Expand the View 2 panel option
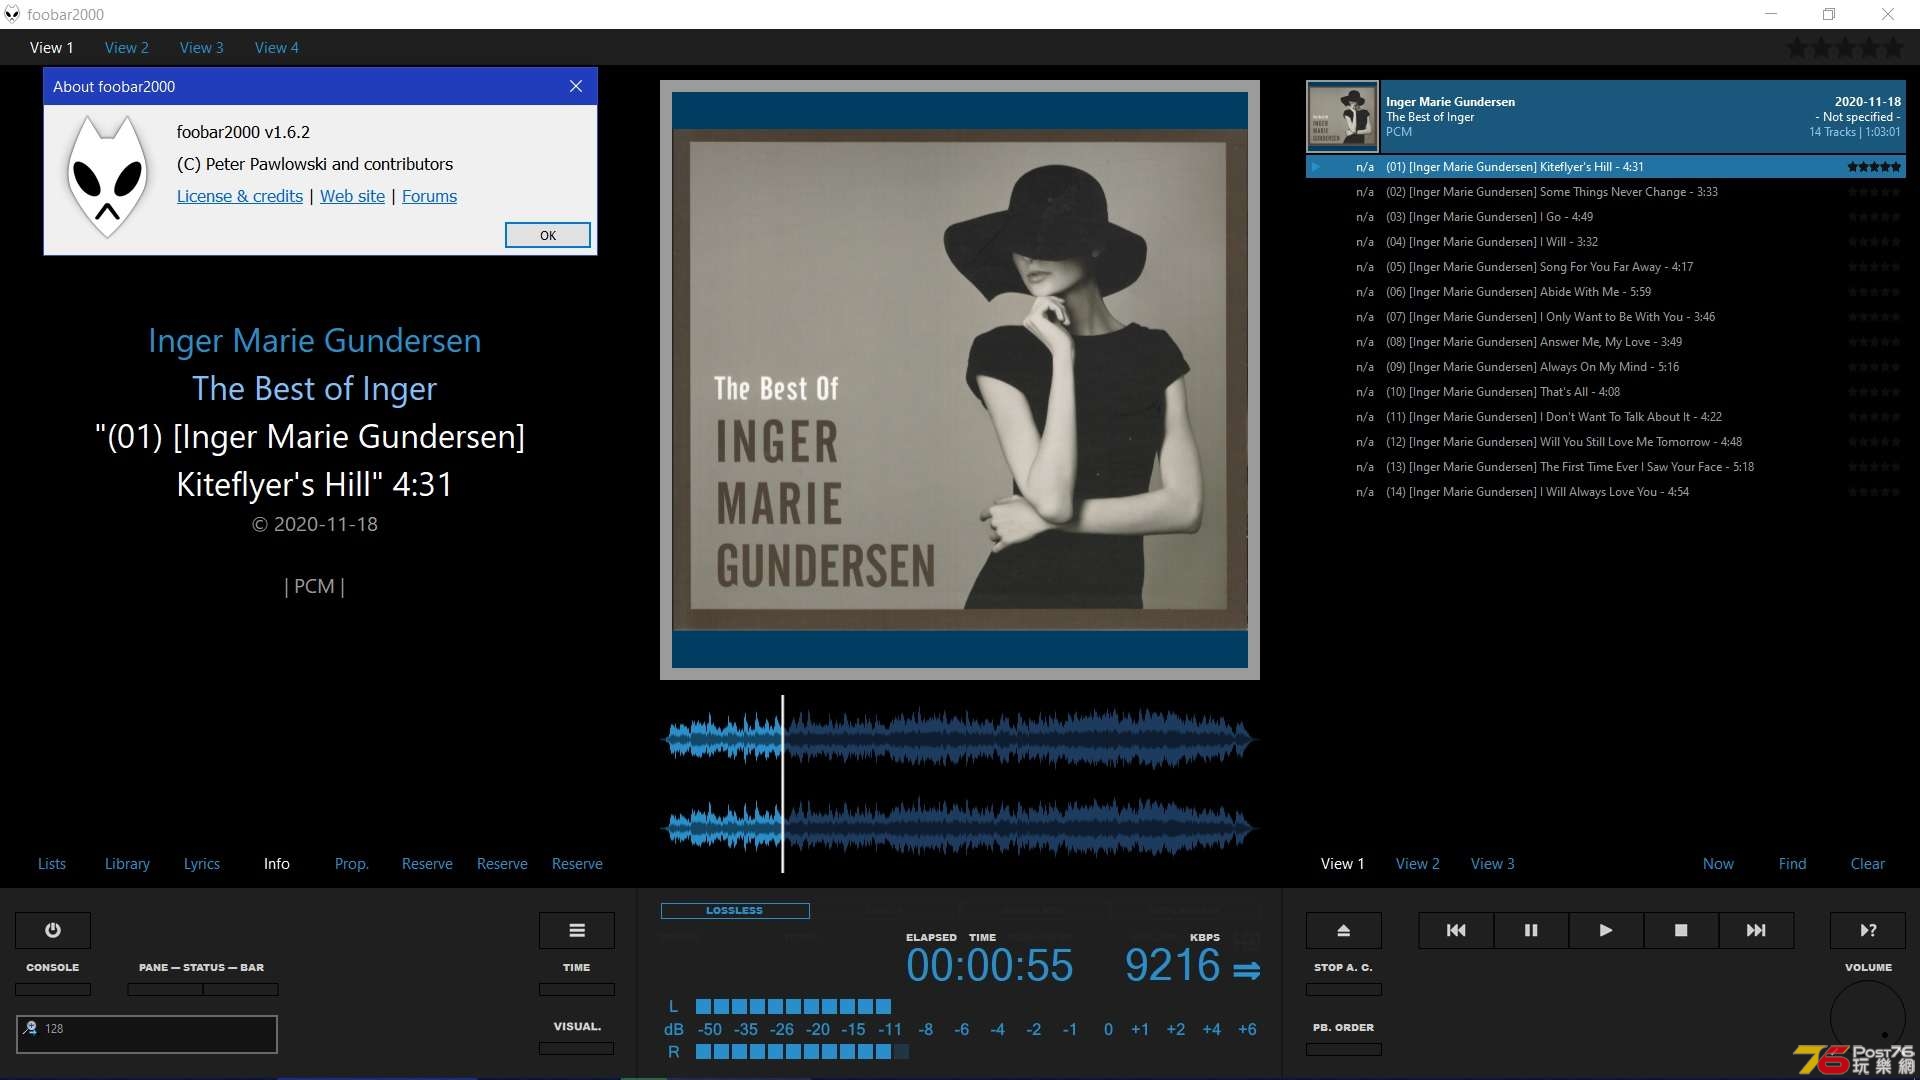 click(1416, 864)
